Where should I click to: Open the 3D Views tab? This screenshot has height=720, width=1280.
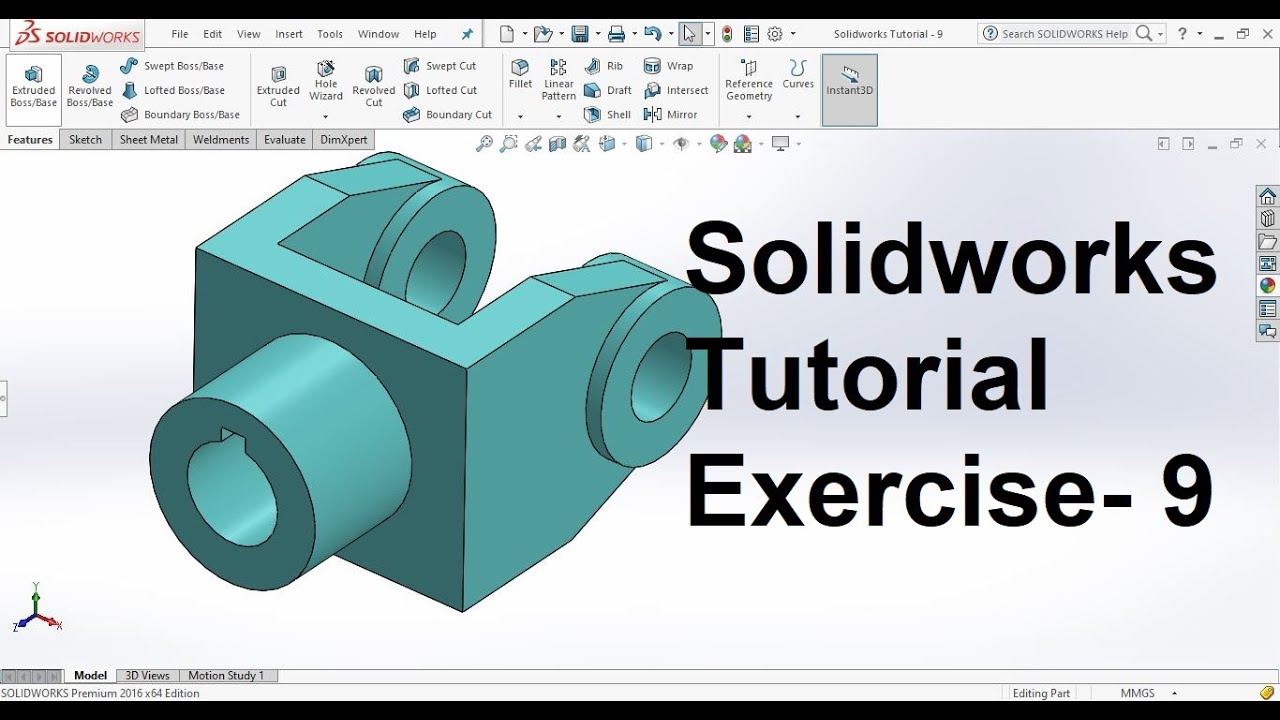[x=148, y=676]
